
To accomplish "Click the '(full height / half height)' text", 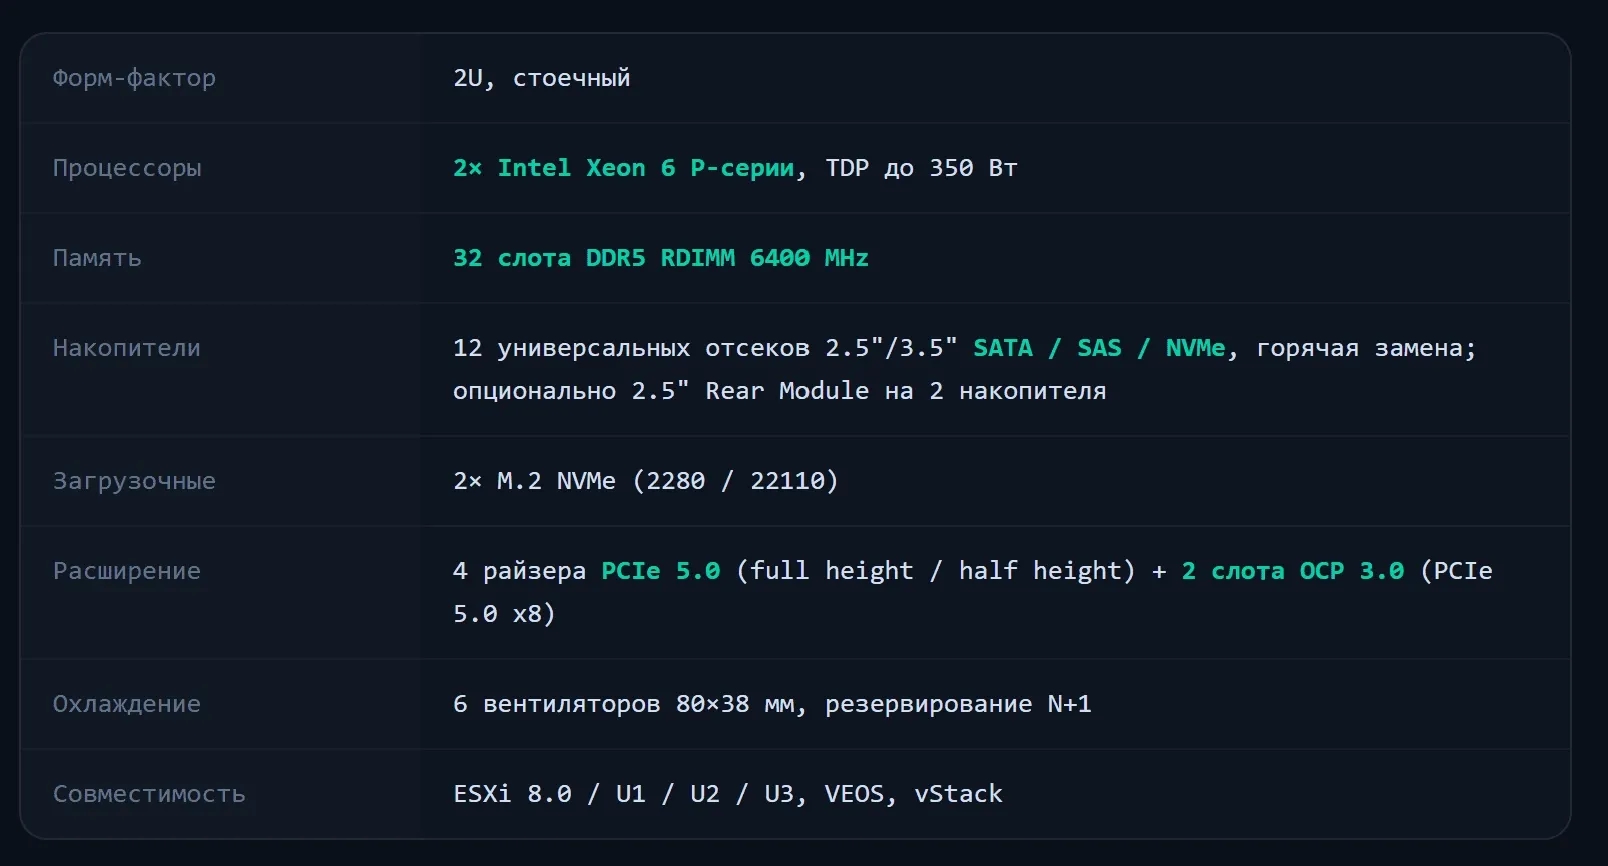I will 936,571.
